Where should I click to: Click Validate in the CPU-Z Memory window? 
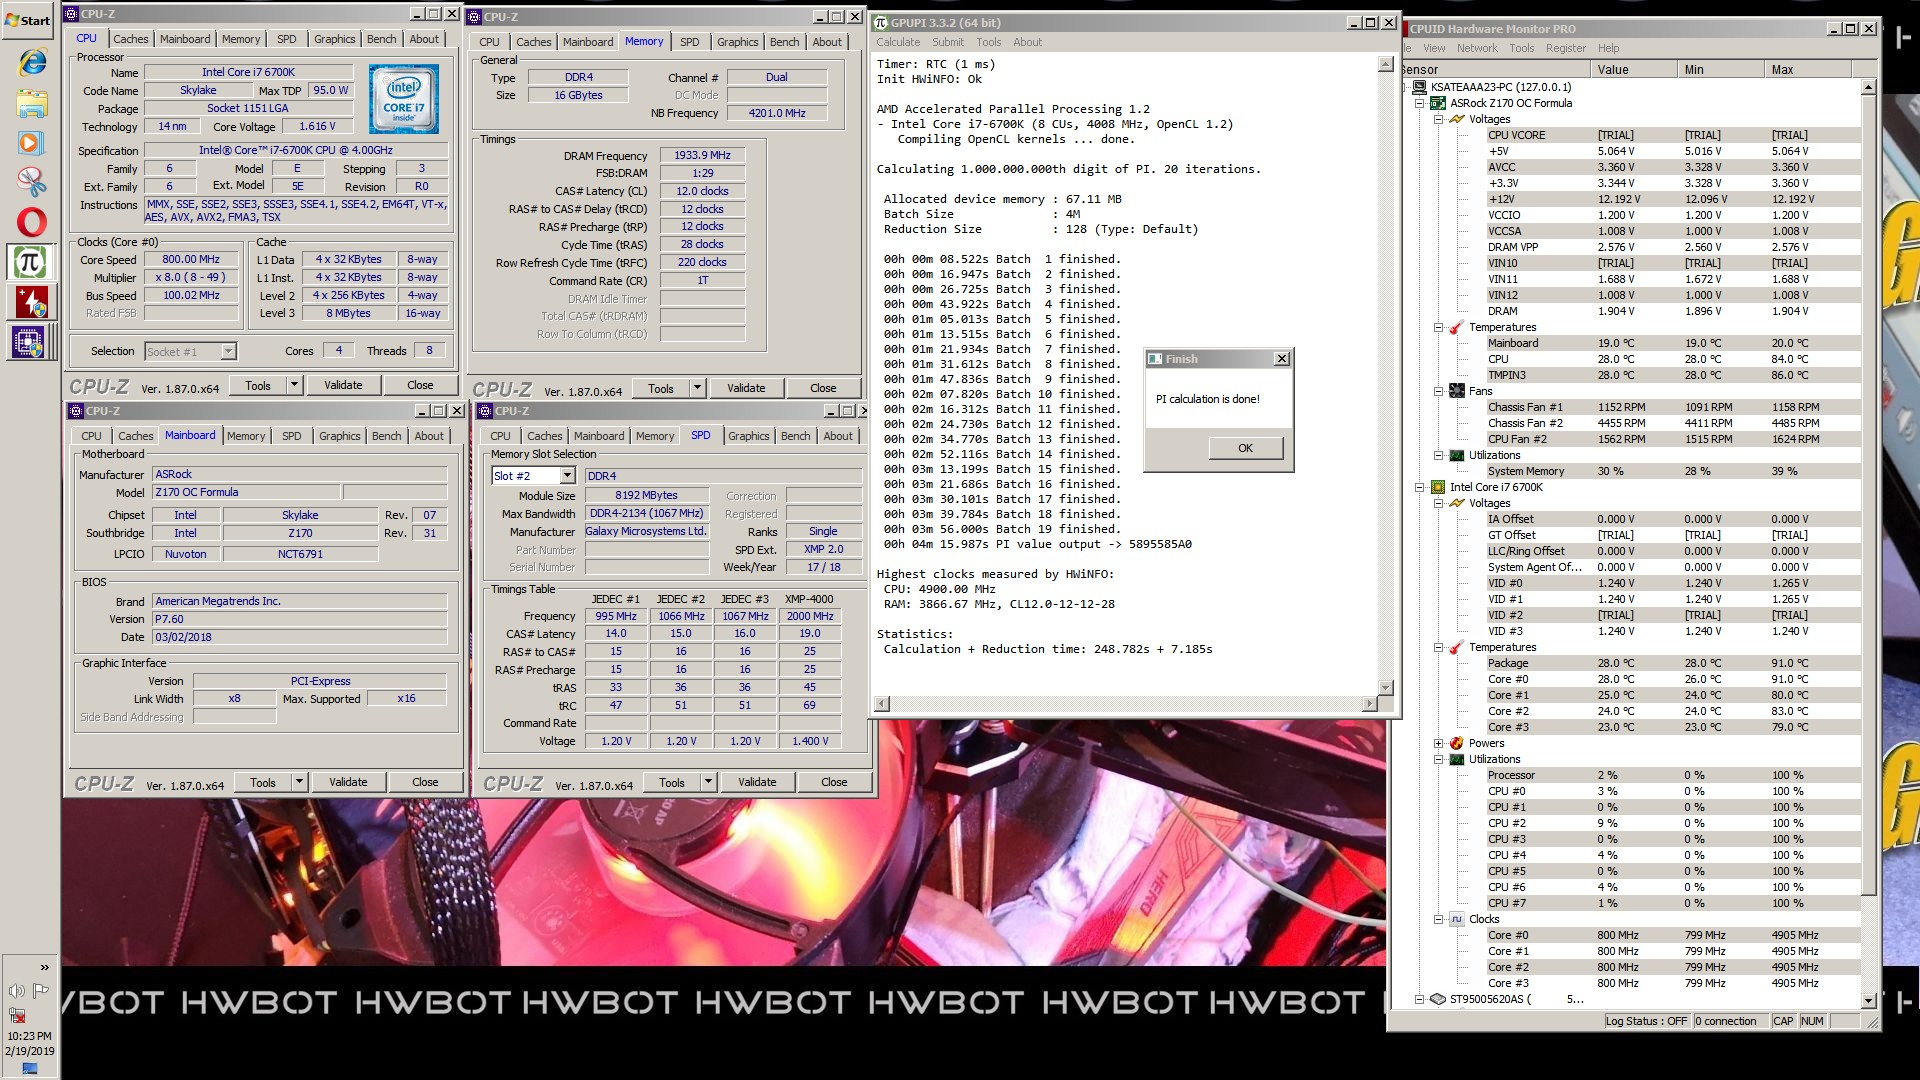click(746, 388)
